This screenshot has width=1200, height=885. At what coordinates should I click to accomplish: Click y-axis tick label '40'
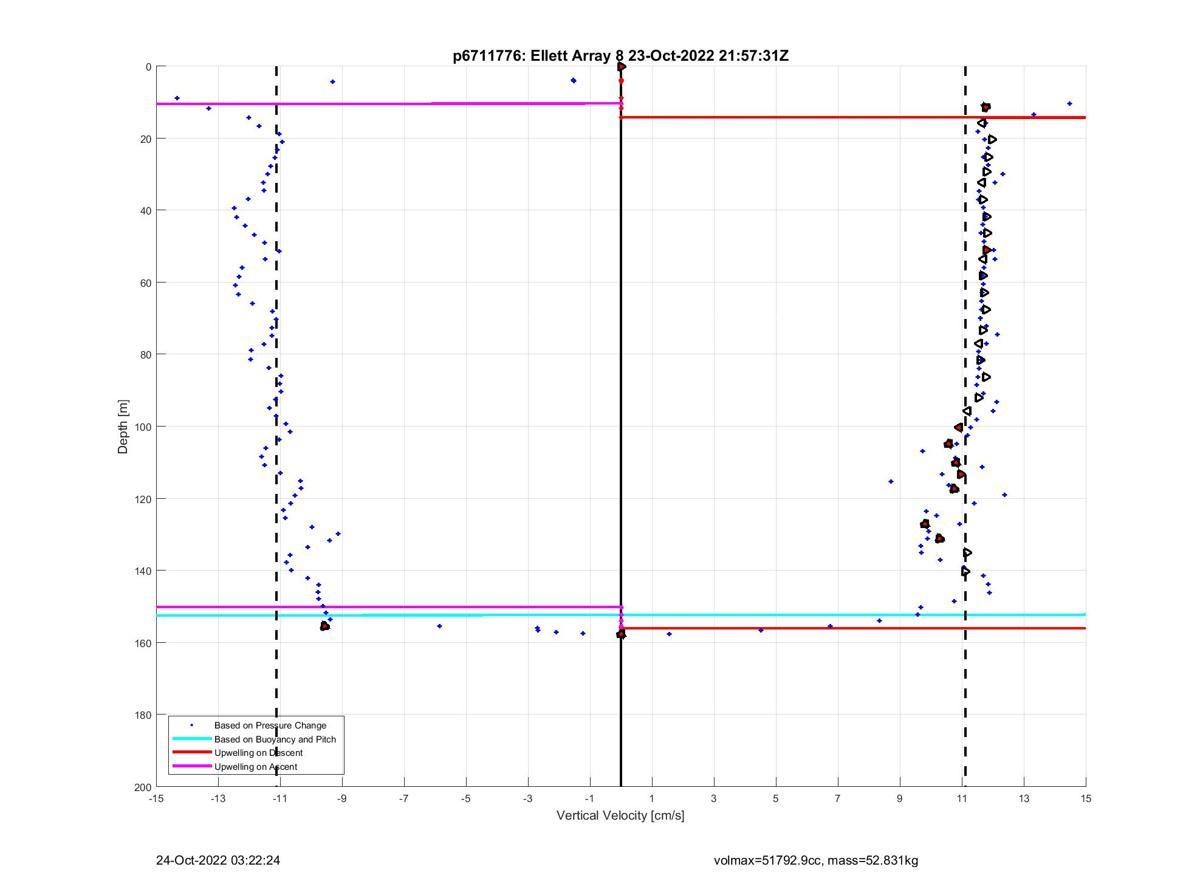pyautogui.click(x=145, y=211)
